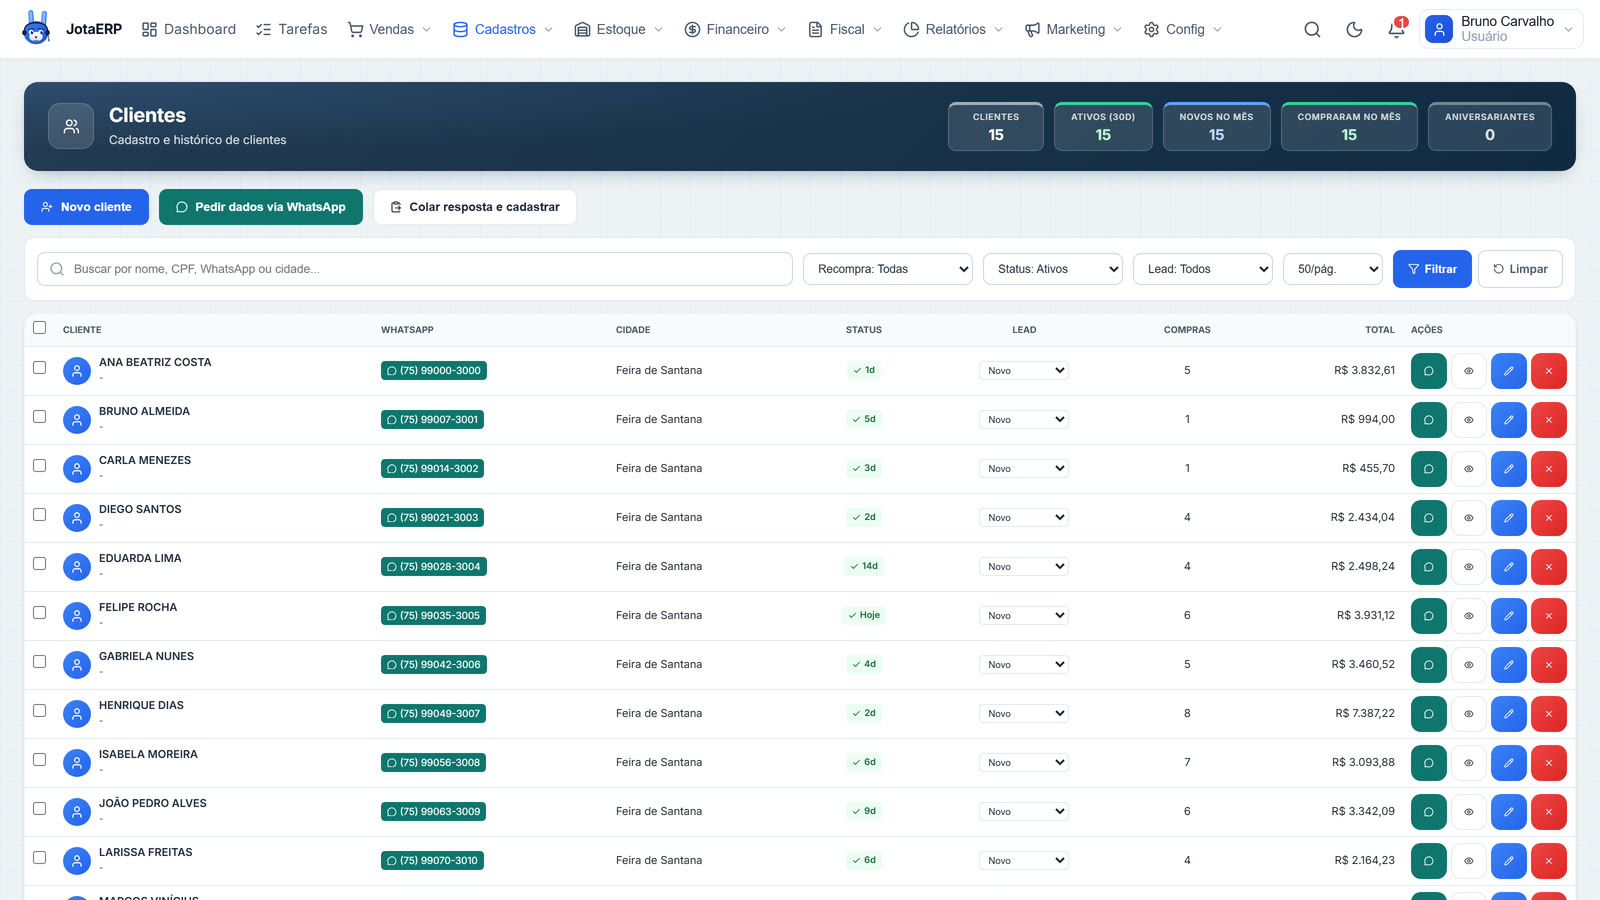View Diego Santos details with eye icon
This screenshot has height=900, width=1600.
(x=1468, y=518)
